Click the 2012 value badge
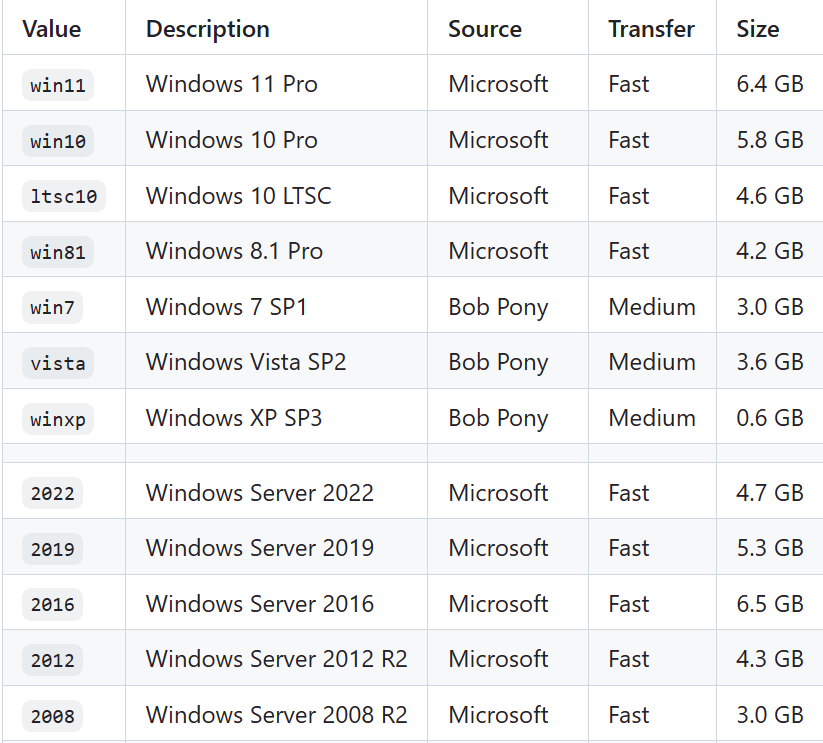The width and height of the screenshot is (823, 743). click(x=52, y=660)
